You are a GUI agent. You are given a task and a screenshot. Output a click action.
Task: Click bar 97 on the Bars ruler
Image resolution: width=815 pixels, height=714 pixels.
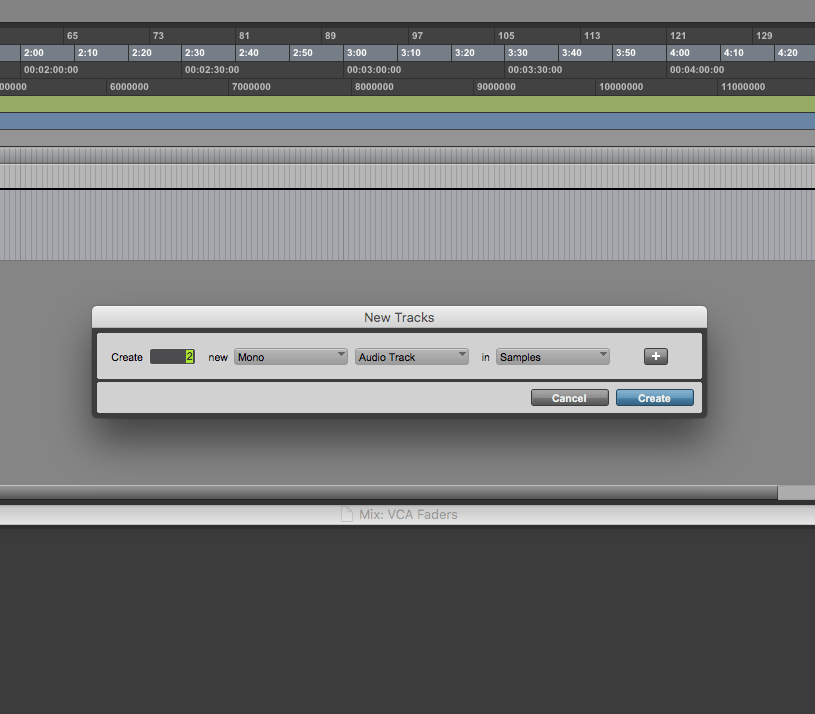pyautogui.click(x=417, y=36)
